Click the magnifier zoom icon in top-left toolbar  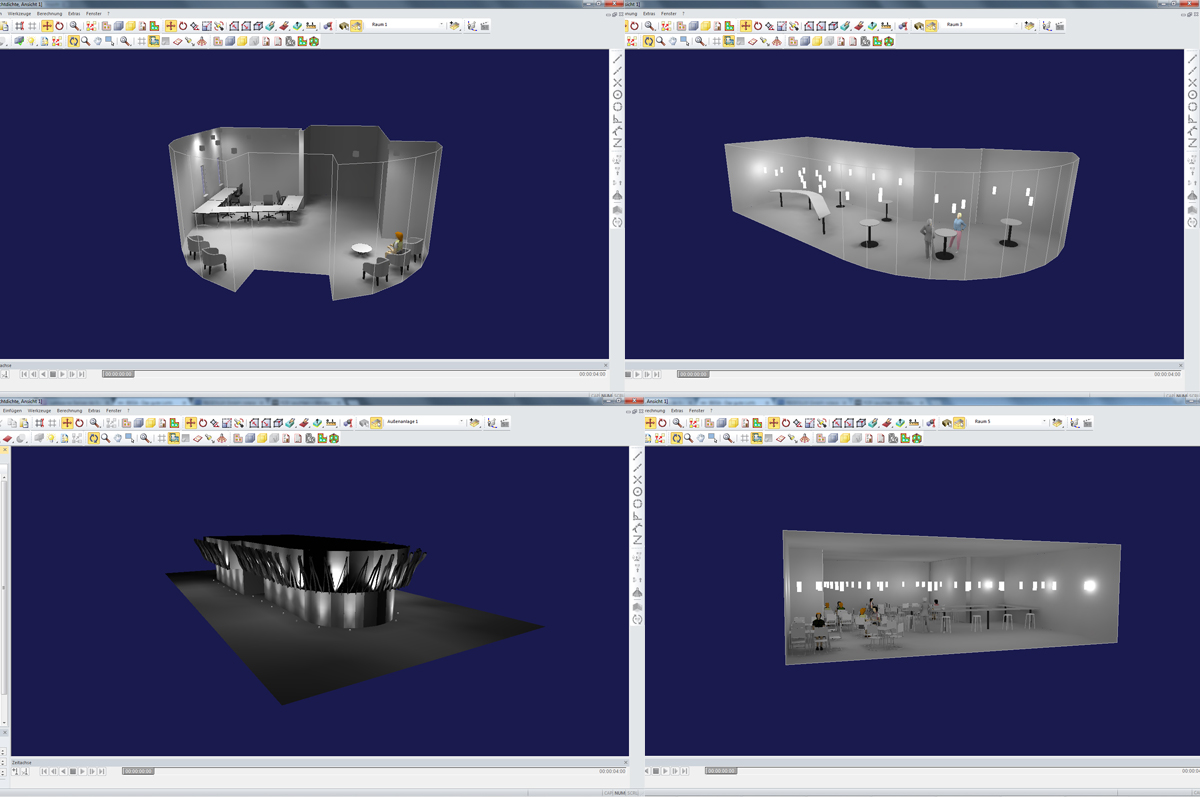tap(74, 25)
